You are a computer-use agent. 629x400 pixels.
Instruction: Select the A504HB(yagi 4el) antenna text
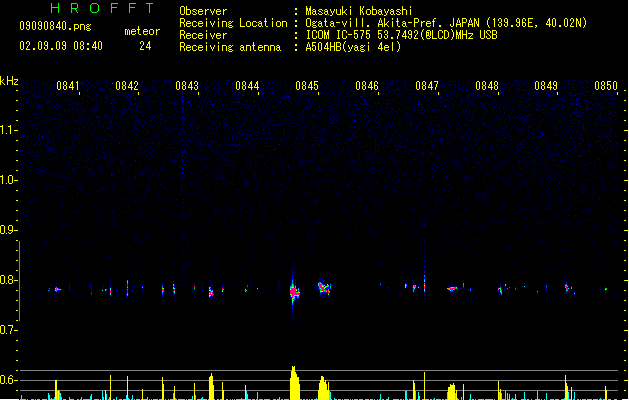click(353, 47)
